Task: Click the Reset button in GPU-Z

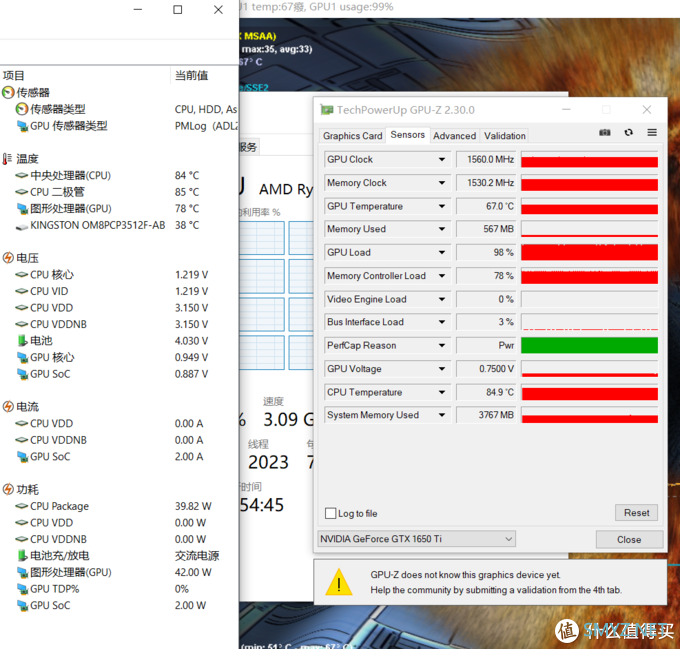Action: click(636, 513)
